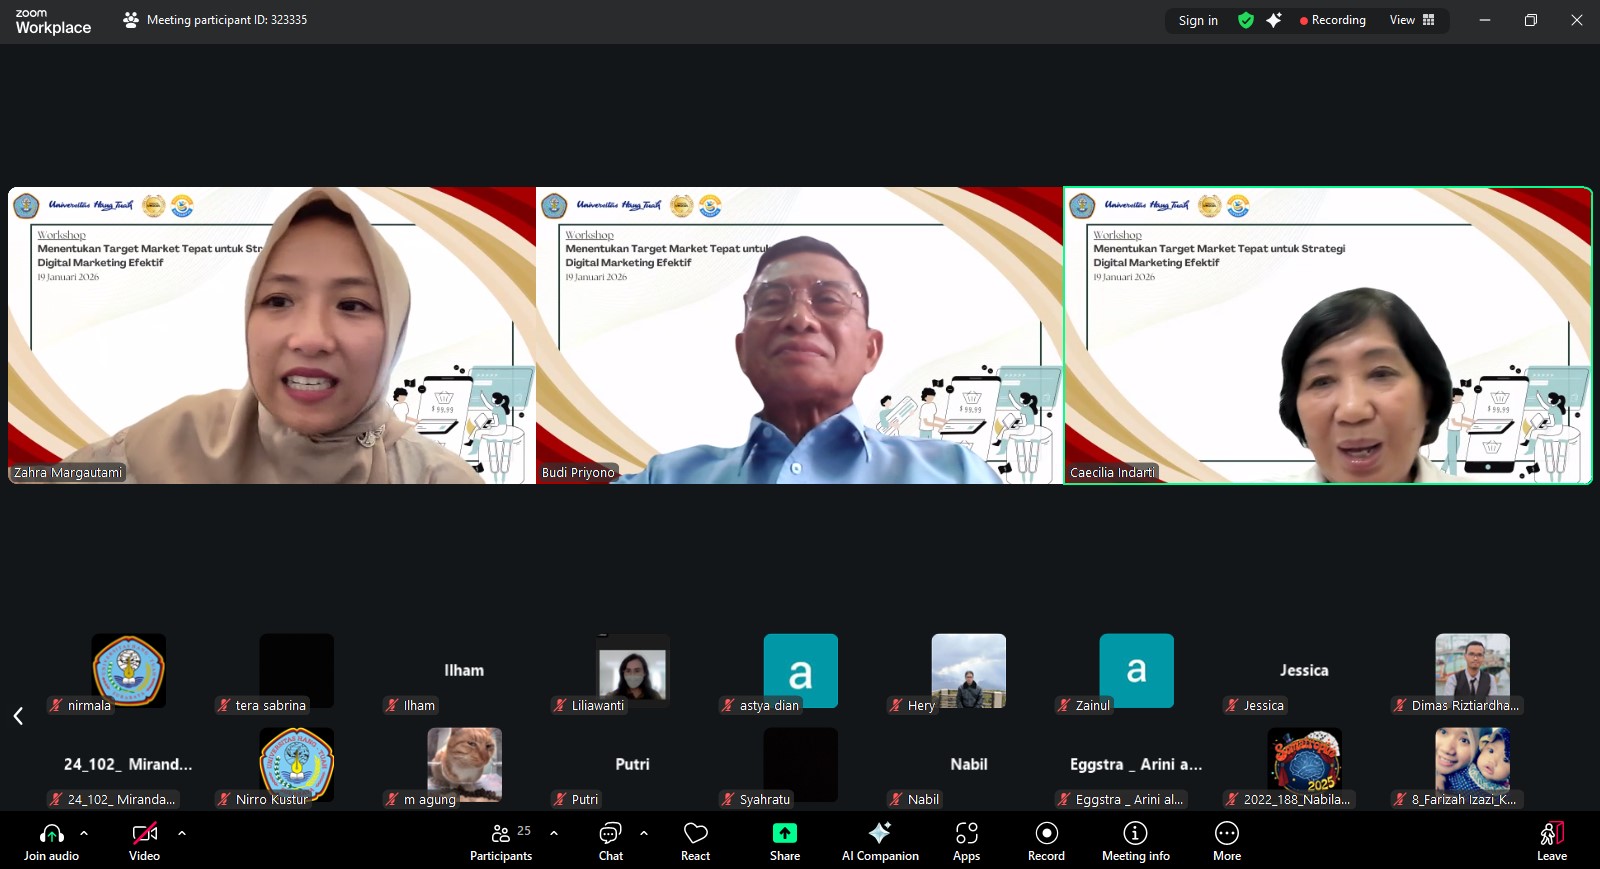Toggle the Video camera on

click(144, 841)
